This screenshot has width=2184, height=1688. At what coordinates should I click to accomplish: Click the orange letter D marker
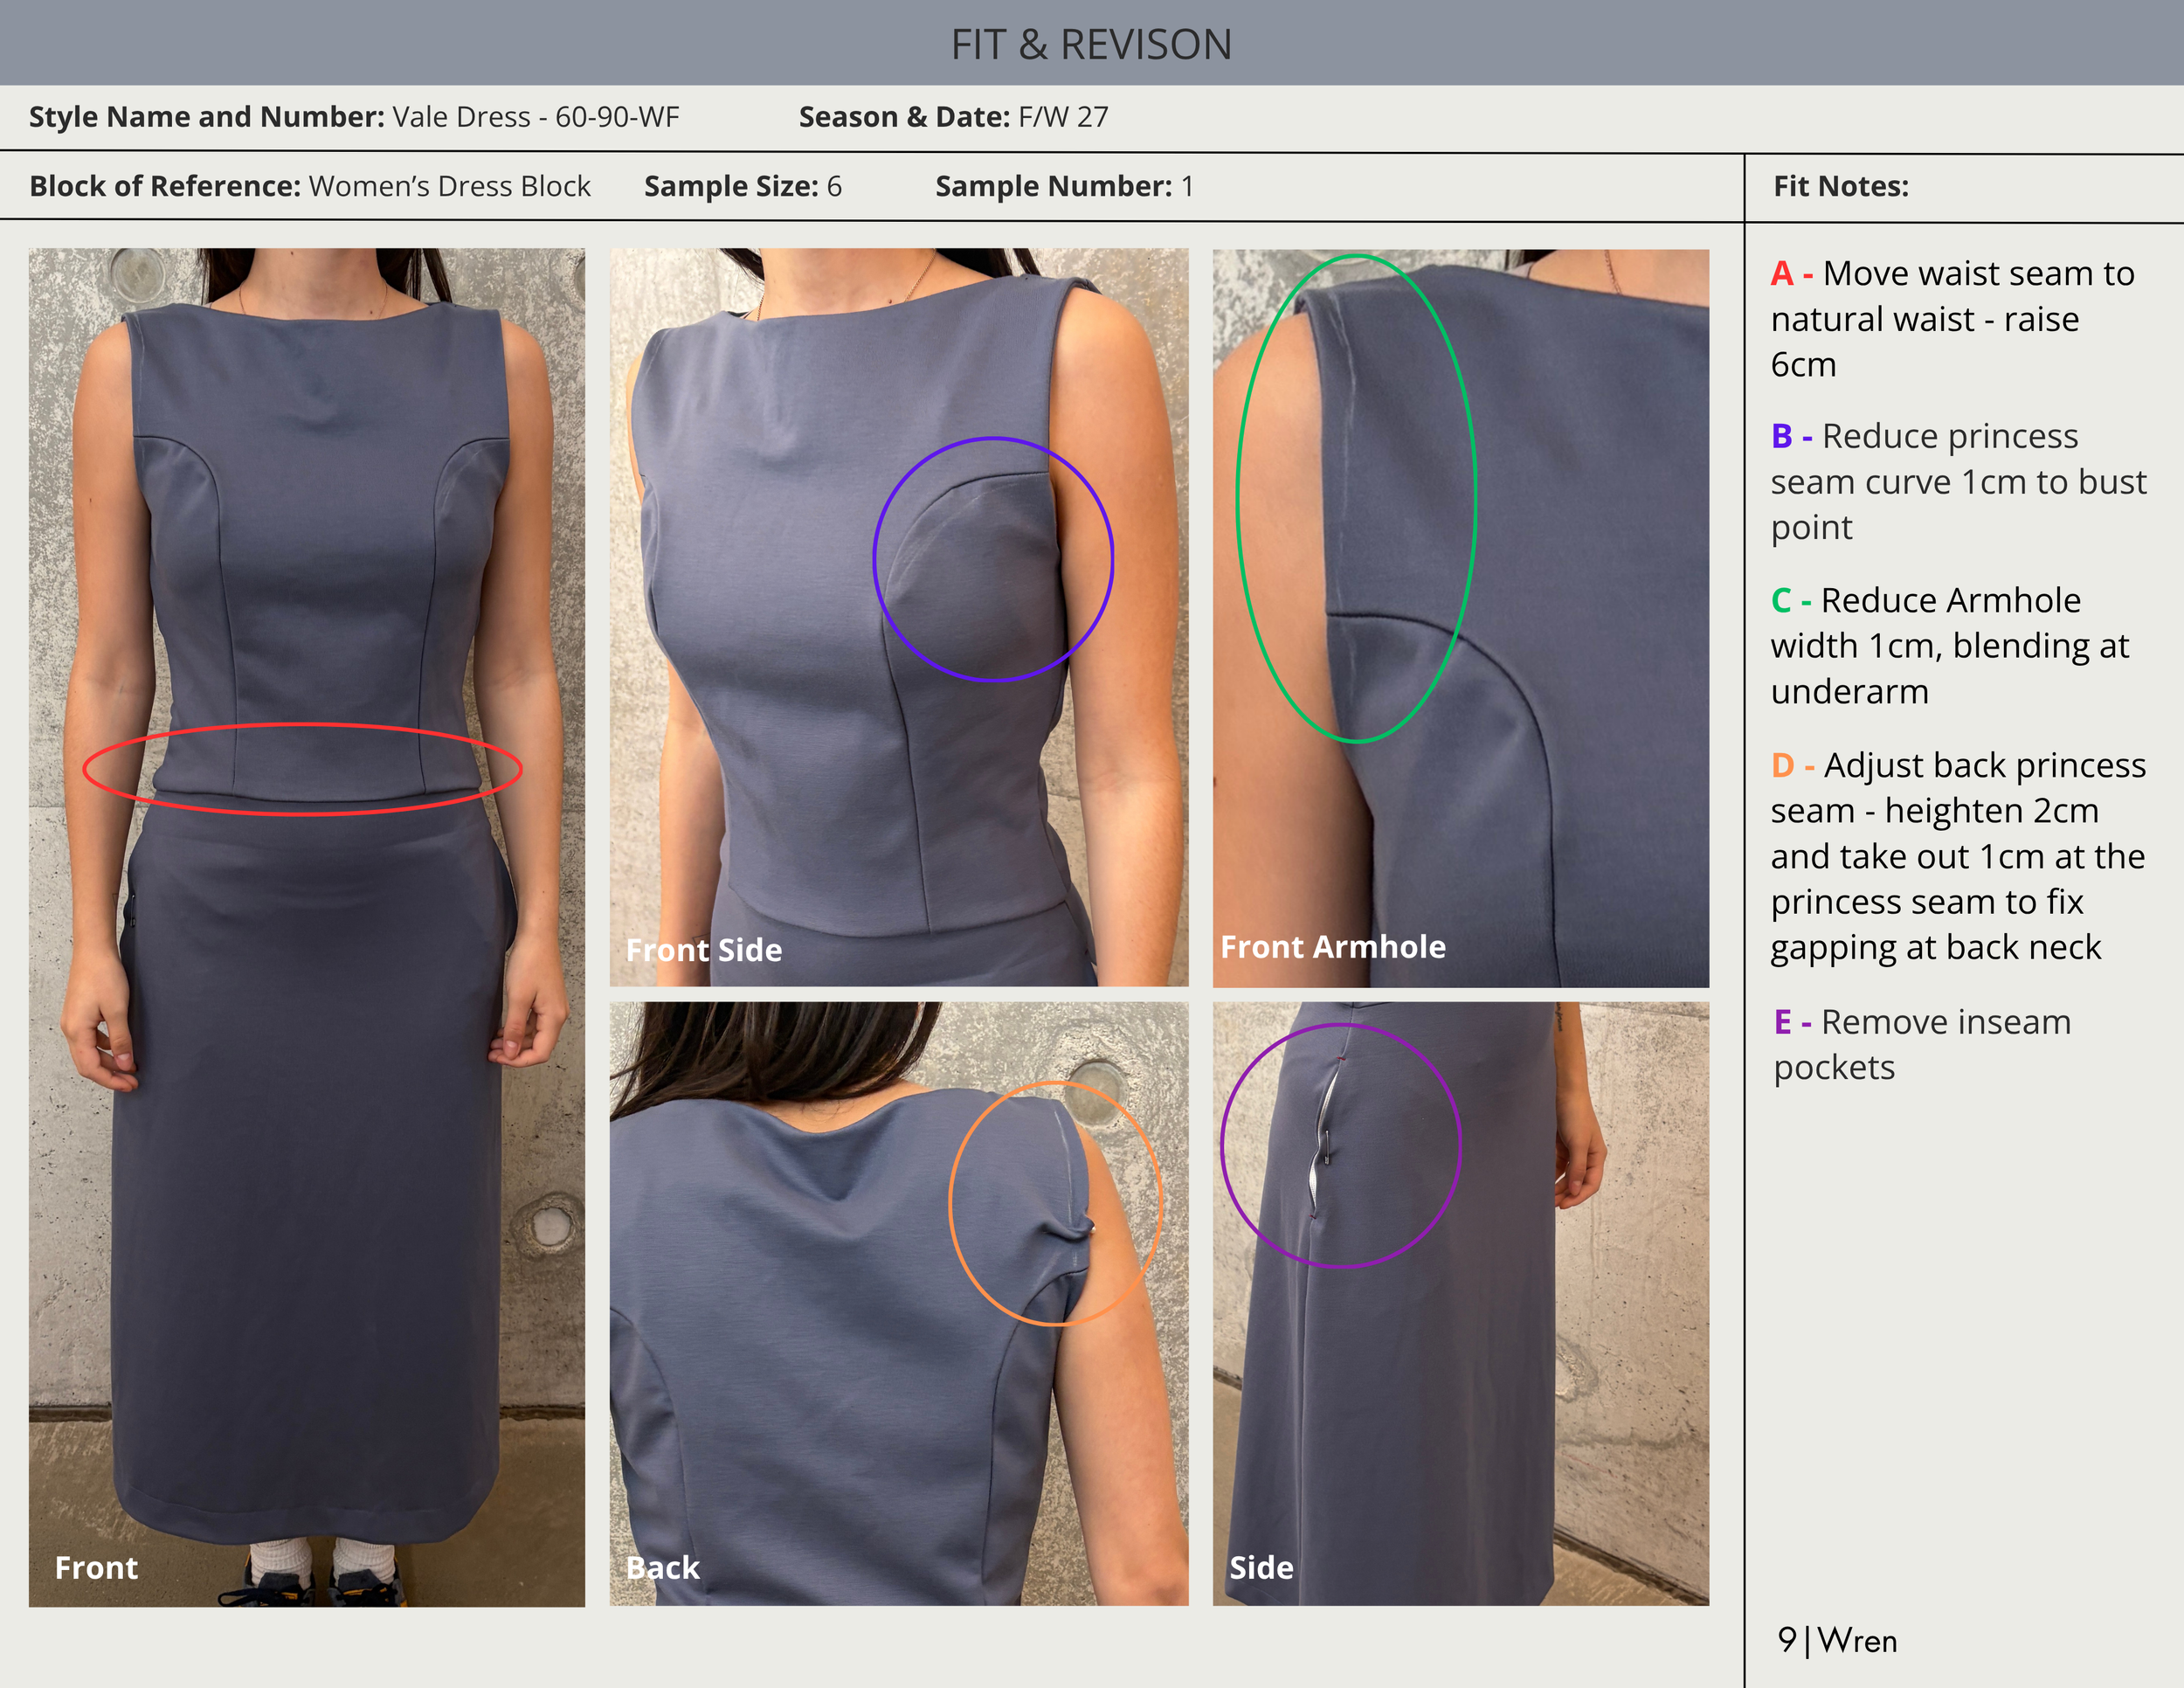click(1782, 766)
